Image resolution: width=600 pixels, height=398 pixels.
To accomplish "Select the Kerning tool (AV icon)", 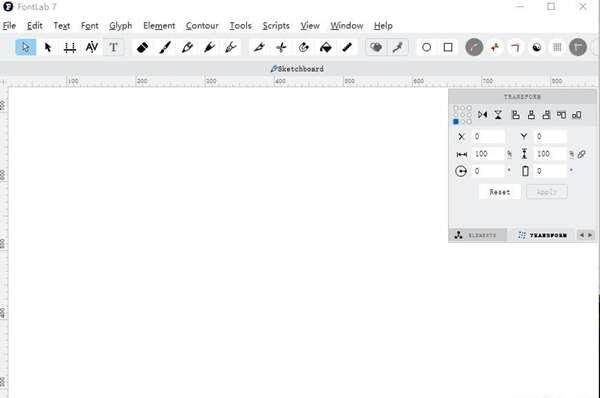I will (x=92, y=47).
